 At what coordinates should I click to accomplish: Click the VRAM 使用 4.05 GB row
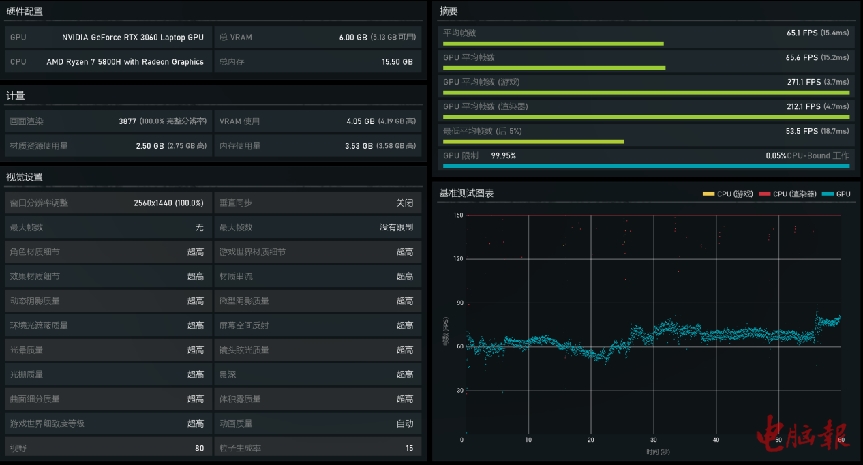(316, 121)
